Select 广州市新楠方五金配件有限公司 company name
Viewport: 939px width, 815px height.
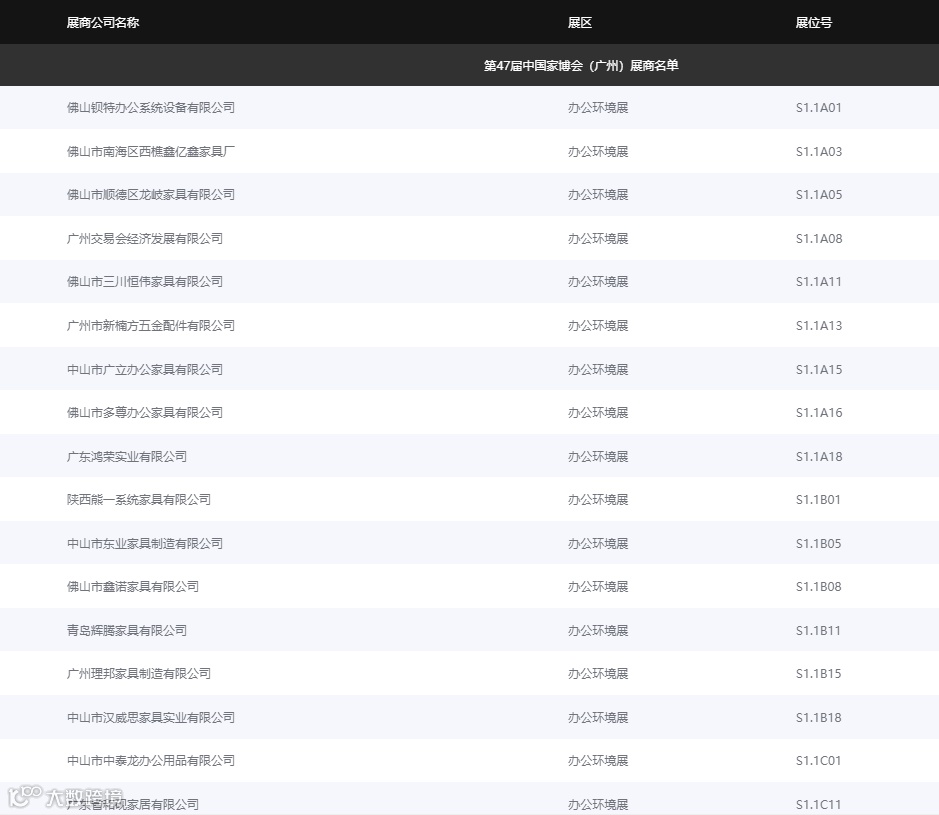point(151,325)
